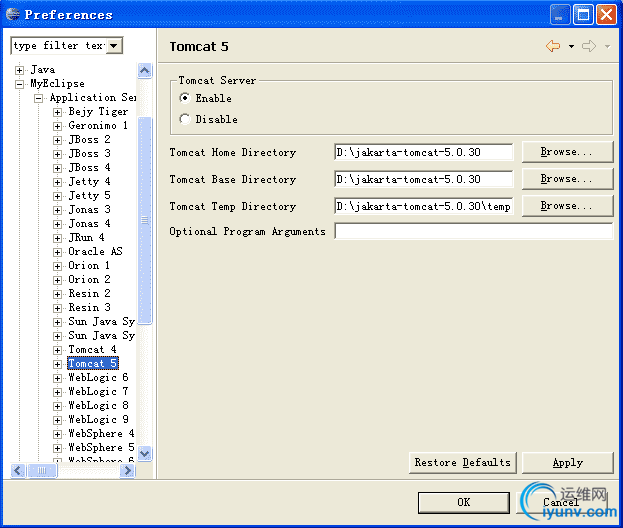Focus the Tomcat Home Directory field
Viewport: 623px width, 528px height.
[424, 152]
